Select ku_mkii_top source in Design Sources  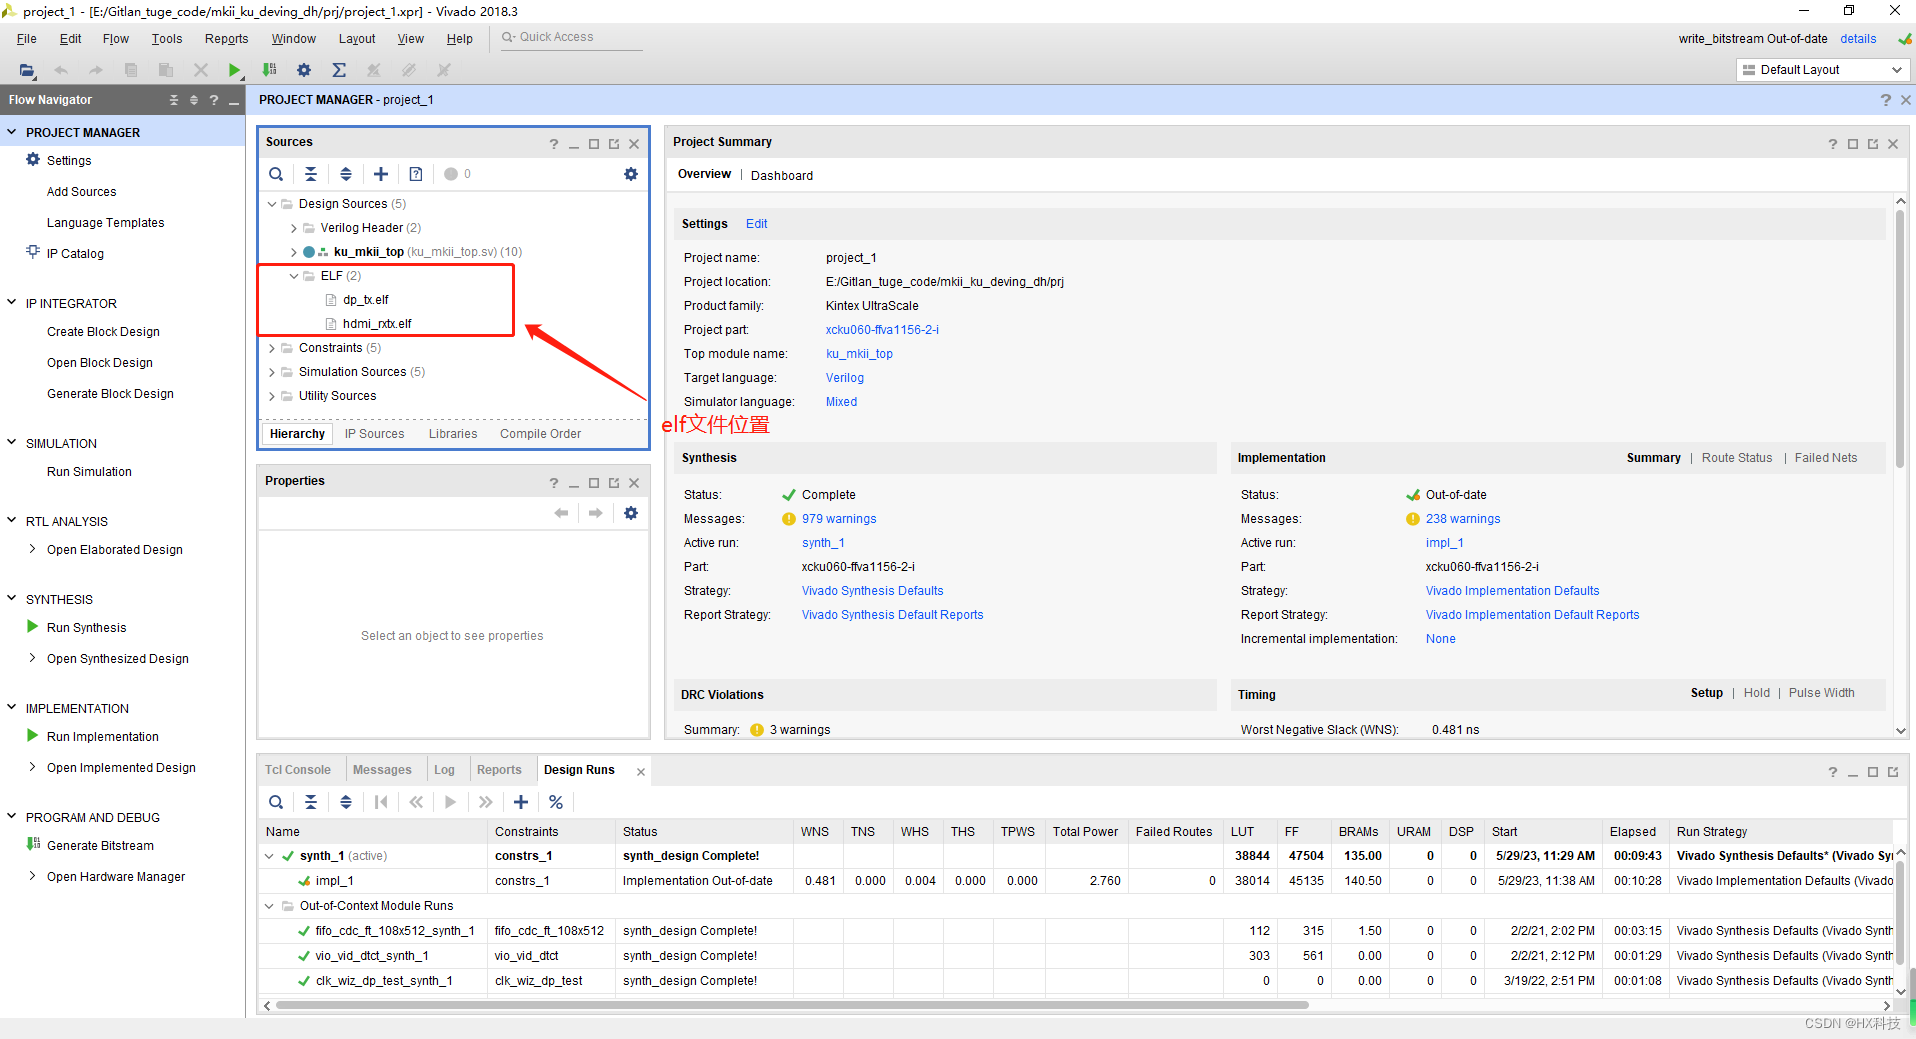tap(369, 252)
